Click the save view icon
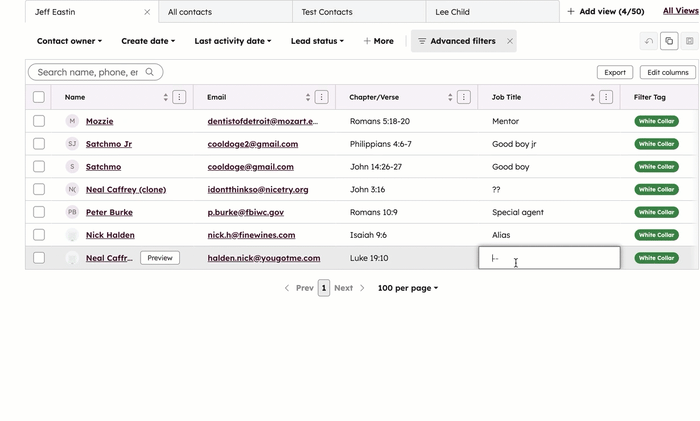The image size is (700, 421). (x=690, y=41)
